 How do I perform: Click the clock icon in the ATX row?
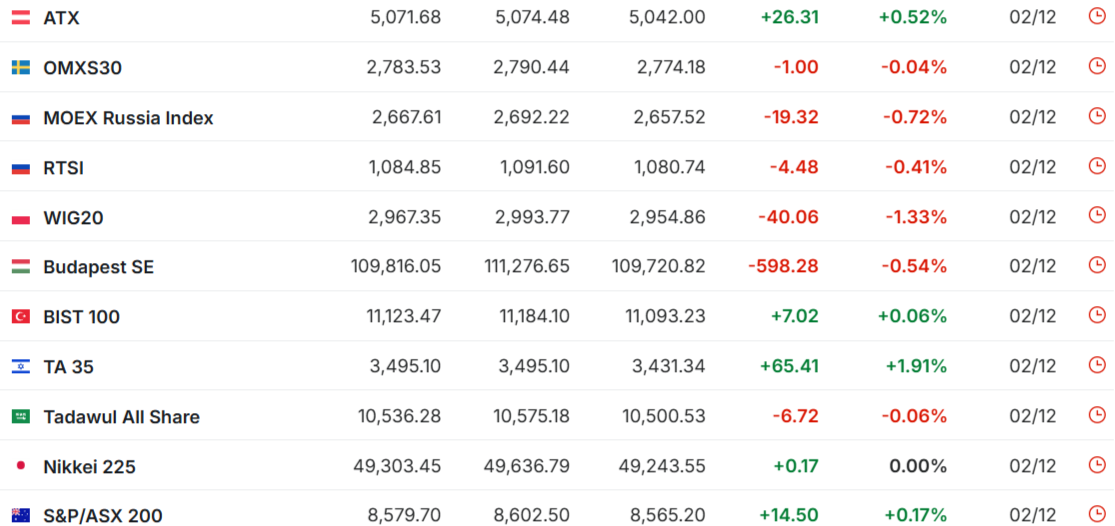[1097, 17]
